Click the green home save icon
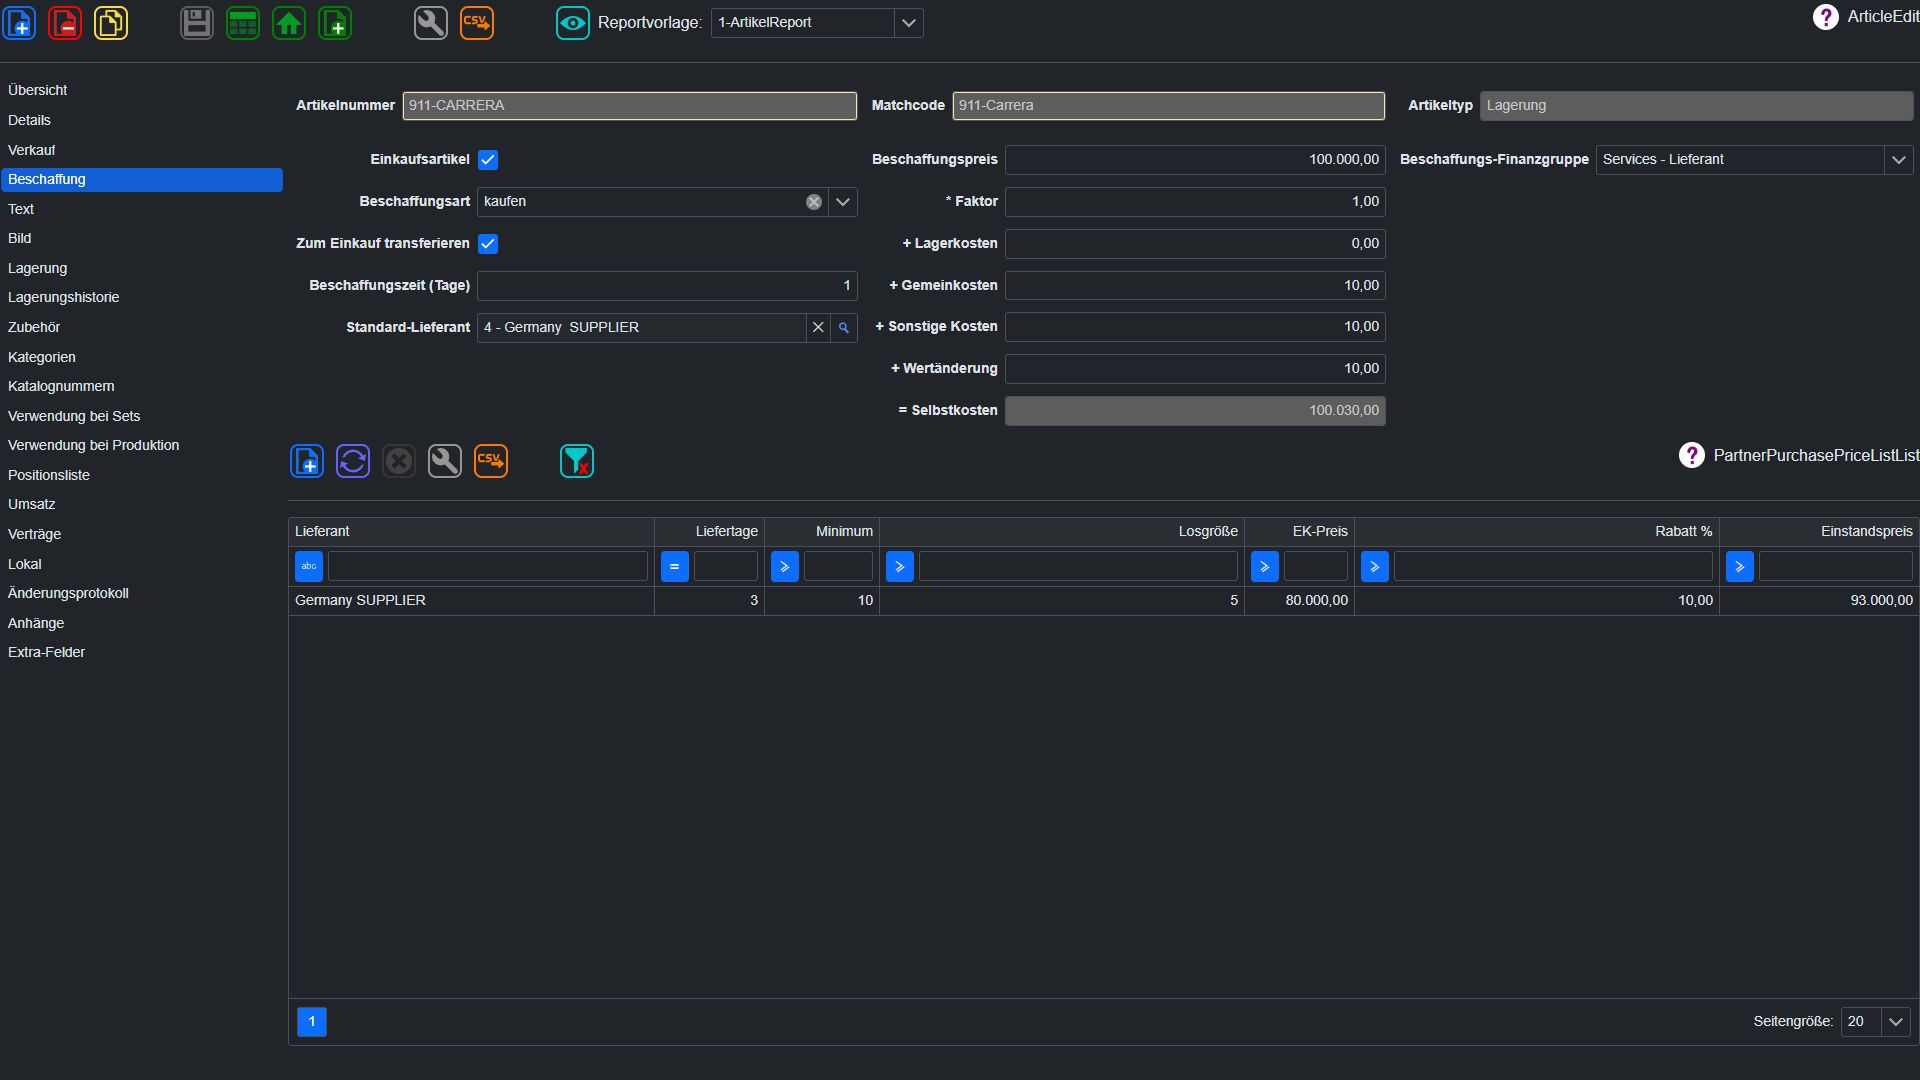1920x1080 pixels. (289, 23)
